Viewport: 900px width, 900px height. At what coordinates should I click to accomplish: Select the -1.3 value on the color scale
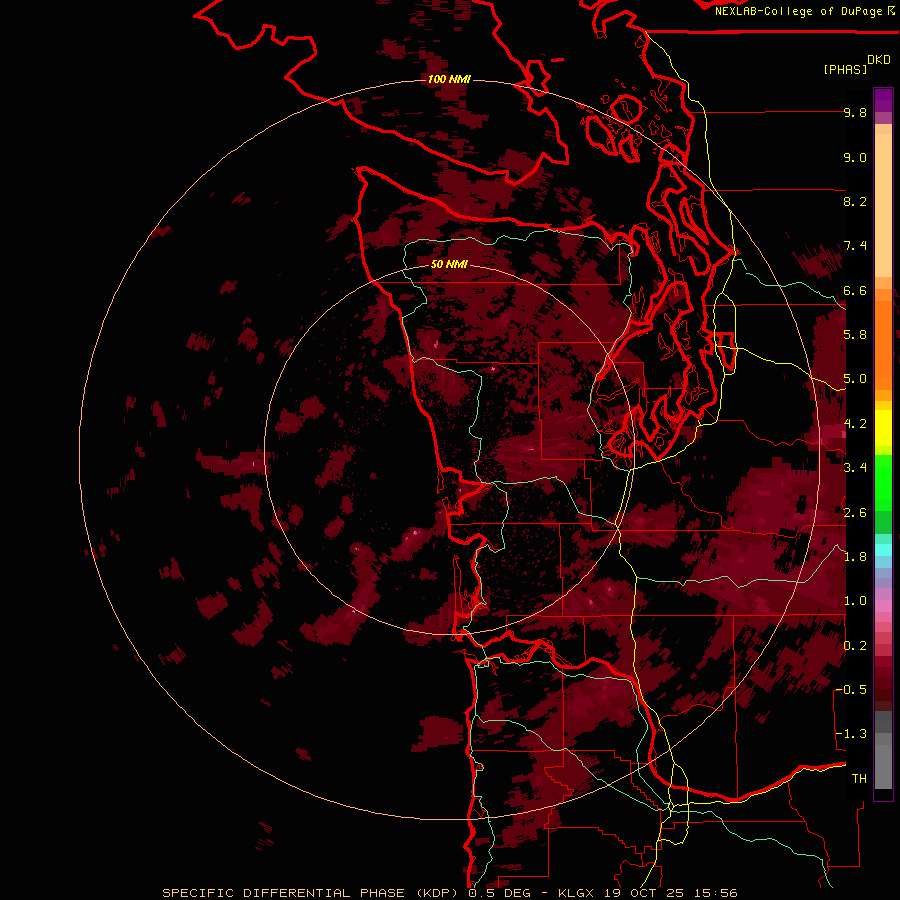(x=851, y=734)
